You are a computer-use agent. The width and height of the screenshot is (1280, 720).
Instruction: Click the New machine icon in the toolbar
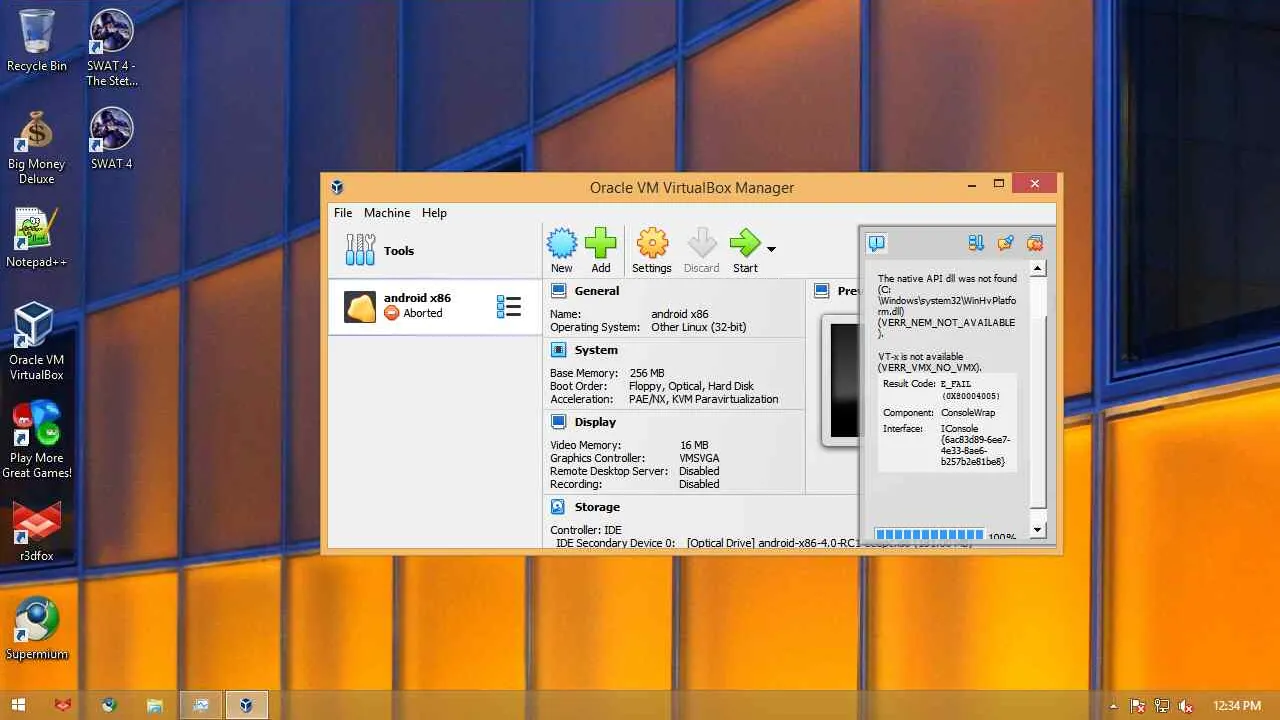(562, 243)
